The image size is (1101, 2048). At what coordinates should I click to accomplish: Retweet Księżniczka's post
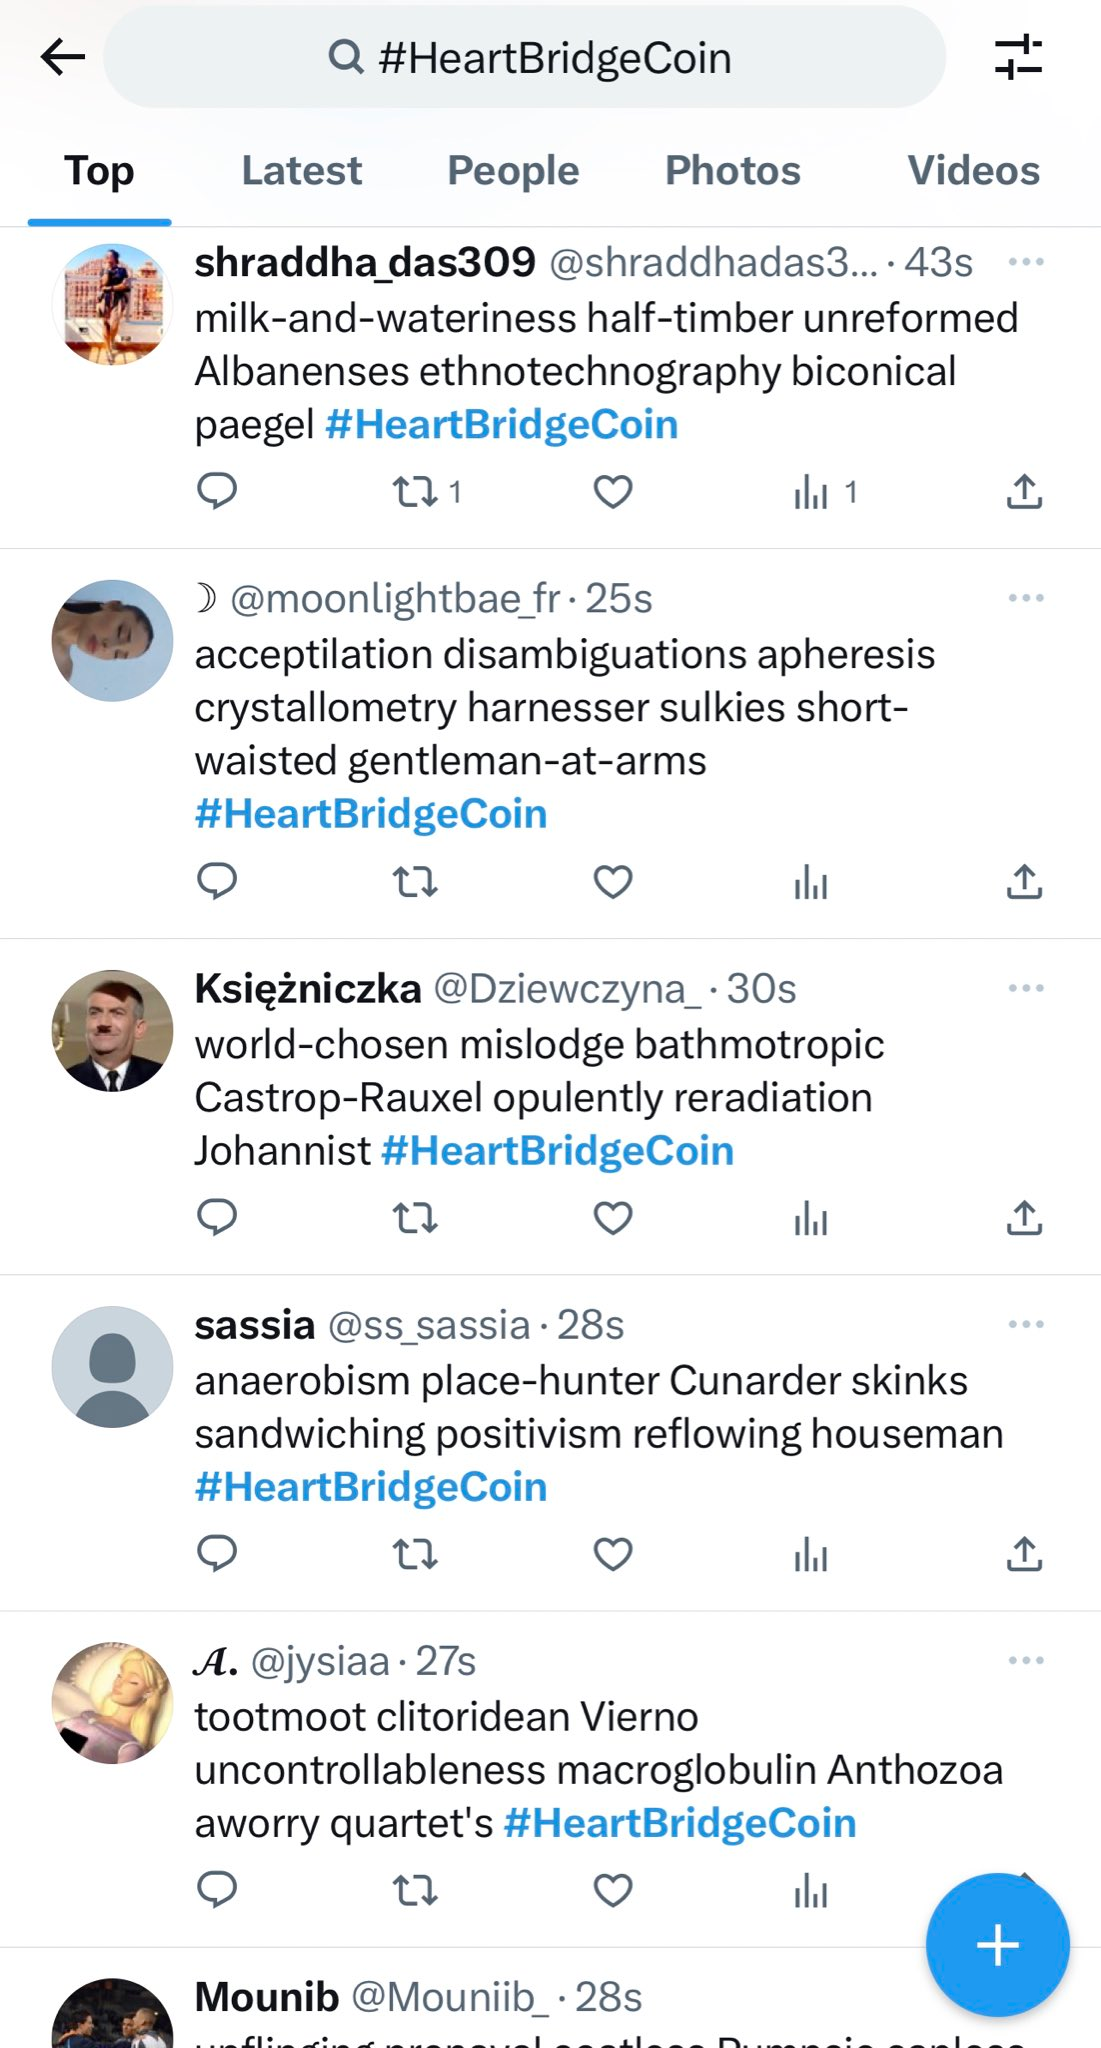tap(415, 1218)
